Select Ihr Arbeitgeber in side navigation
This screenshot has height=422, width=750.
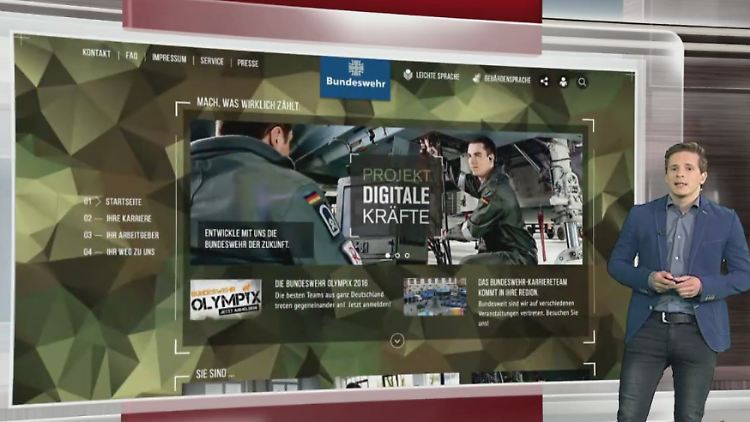tap(131, 235)
